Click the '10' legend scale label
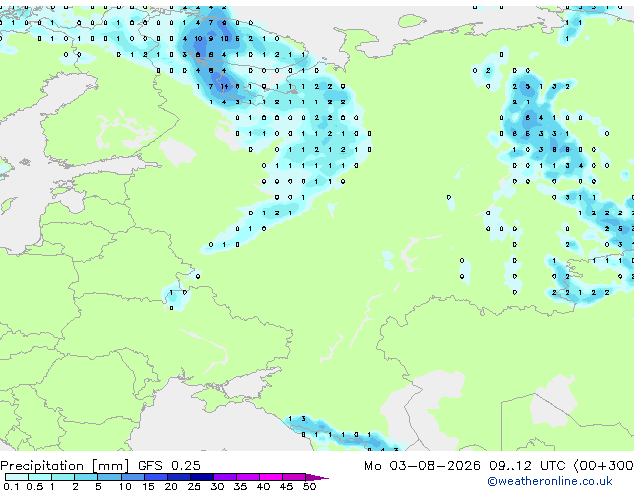This screenshot has height=490, width=634. (125, 486)
